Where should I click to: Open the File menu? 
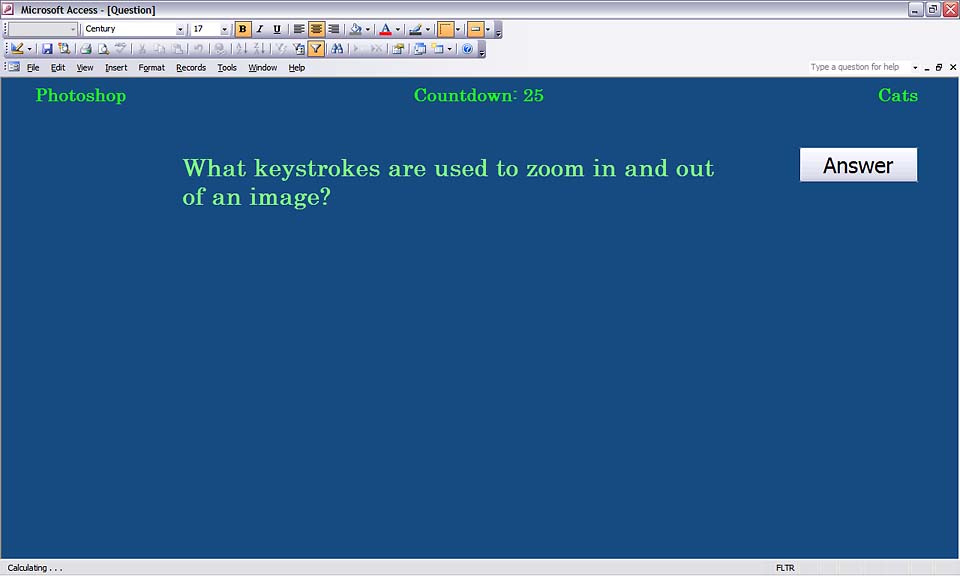(x=33, y=67)
